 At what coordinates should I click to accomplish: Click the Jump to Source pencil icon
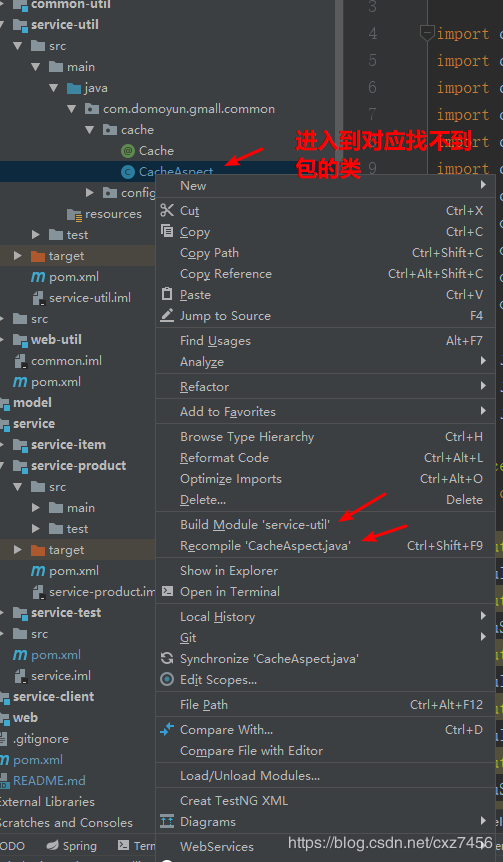tap(167, 316)
